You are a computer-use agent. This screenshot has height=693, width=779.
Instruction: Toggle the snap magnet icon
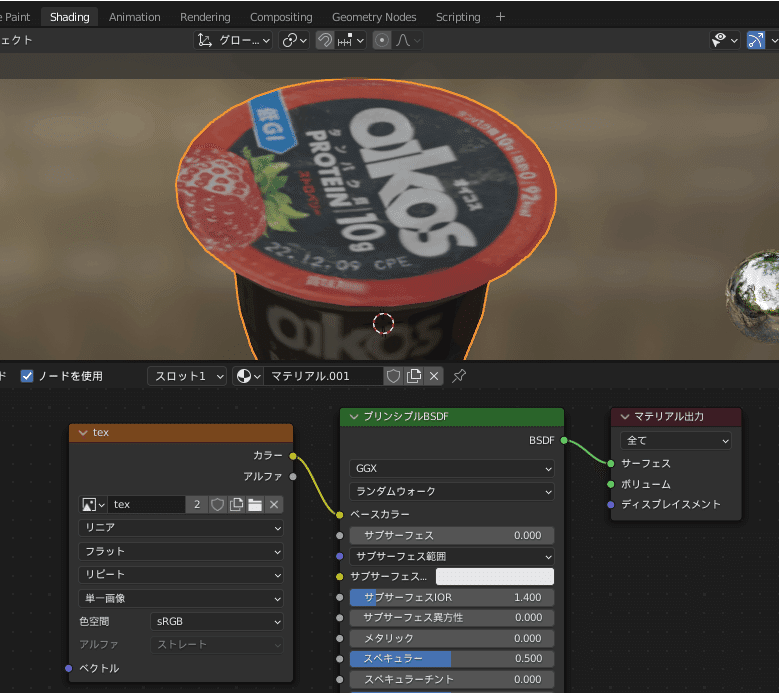325,40
